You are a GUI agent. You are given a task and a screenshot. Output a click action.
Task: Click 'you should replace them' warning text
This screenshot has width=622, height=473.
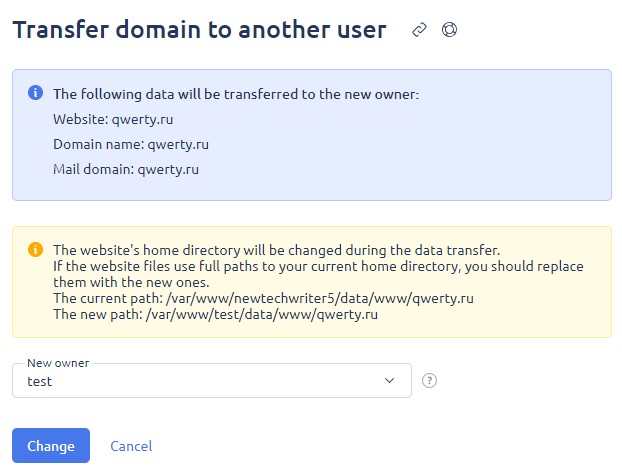click(318, 274)
